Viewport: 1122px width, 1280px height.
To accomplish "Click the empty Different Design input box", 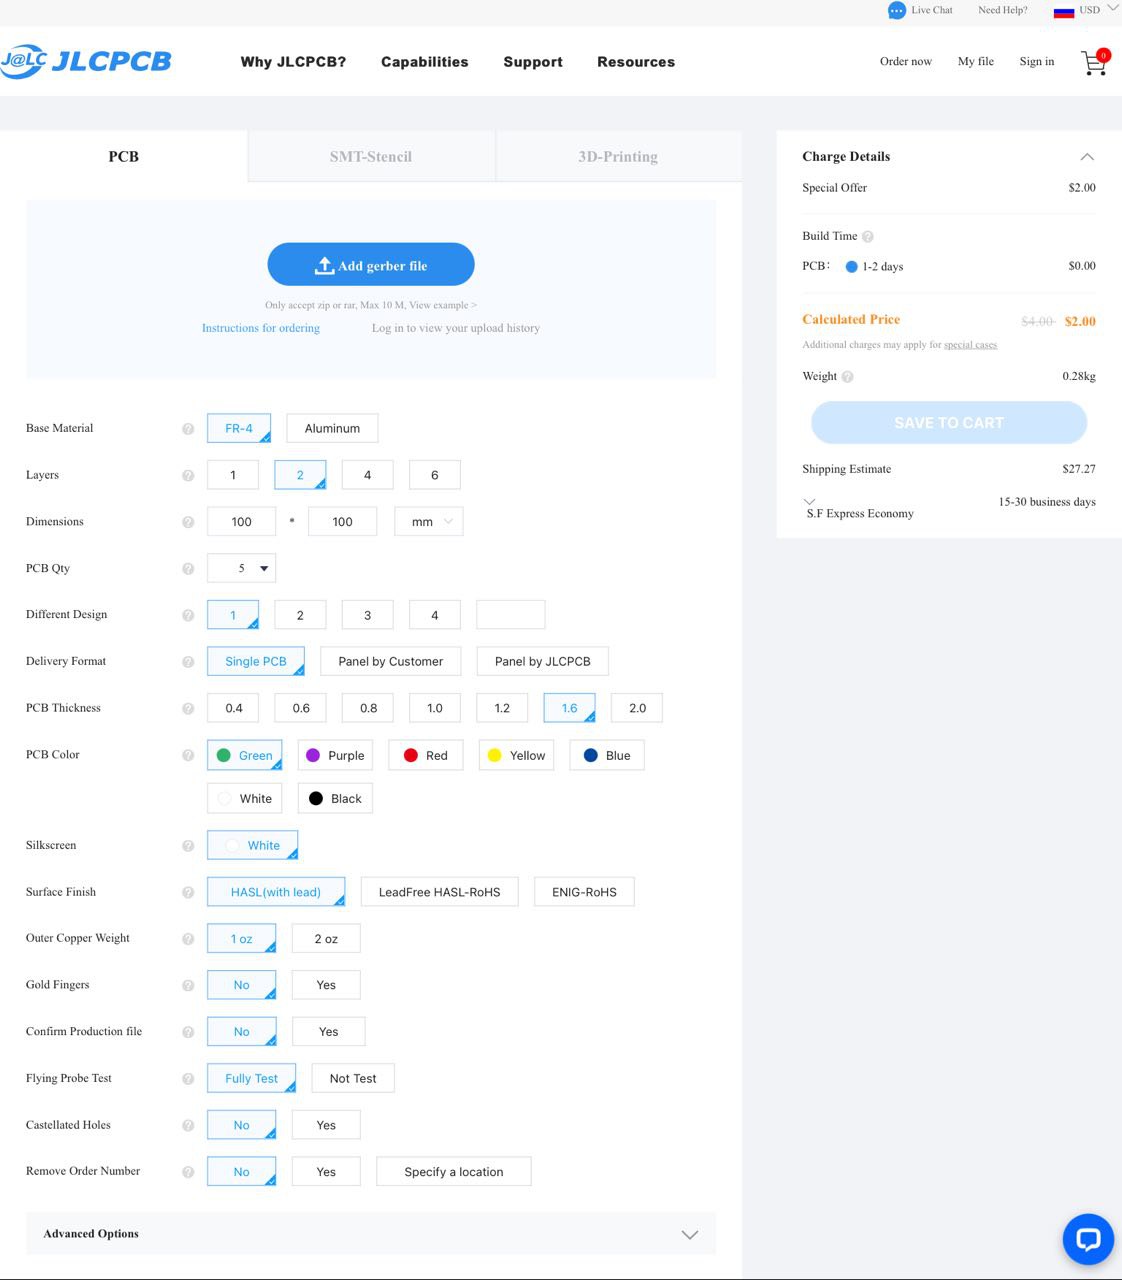I will [x=511, y=614].
